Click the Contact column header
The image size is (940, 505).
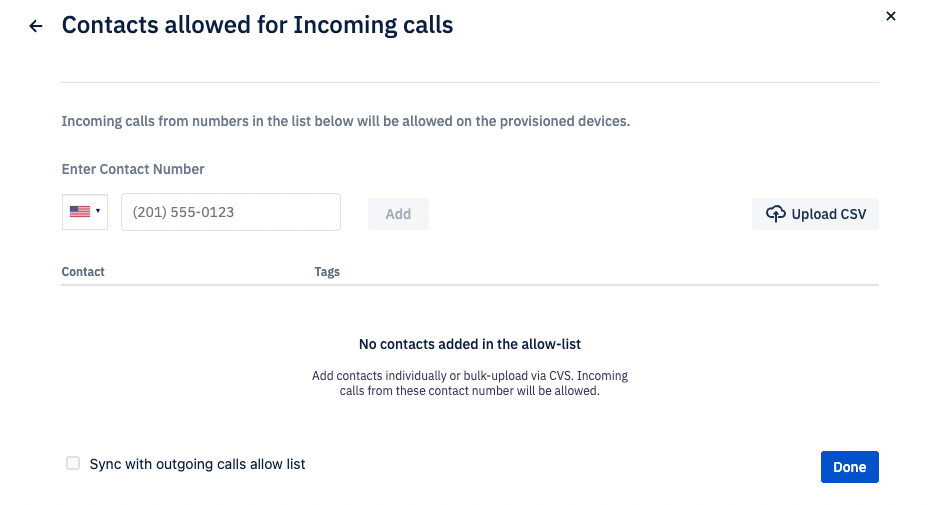tap(83, 272)
